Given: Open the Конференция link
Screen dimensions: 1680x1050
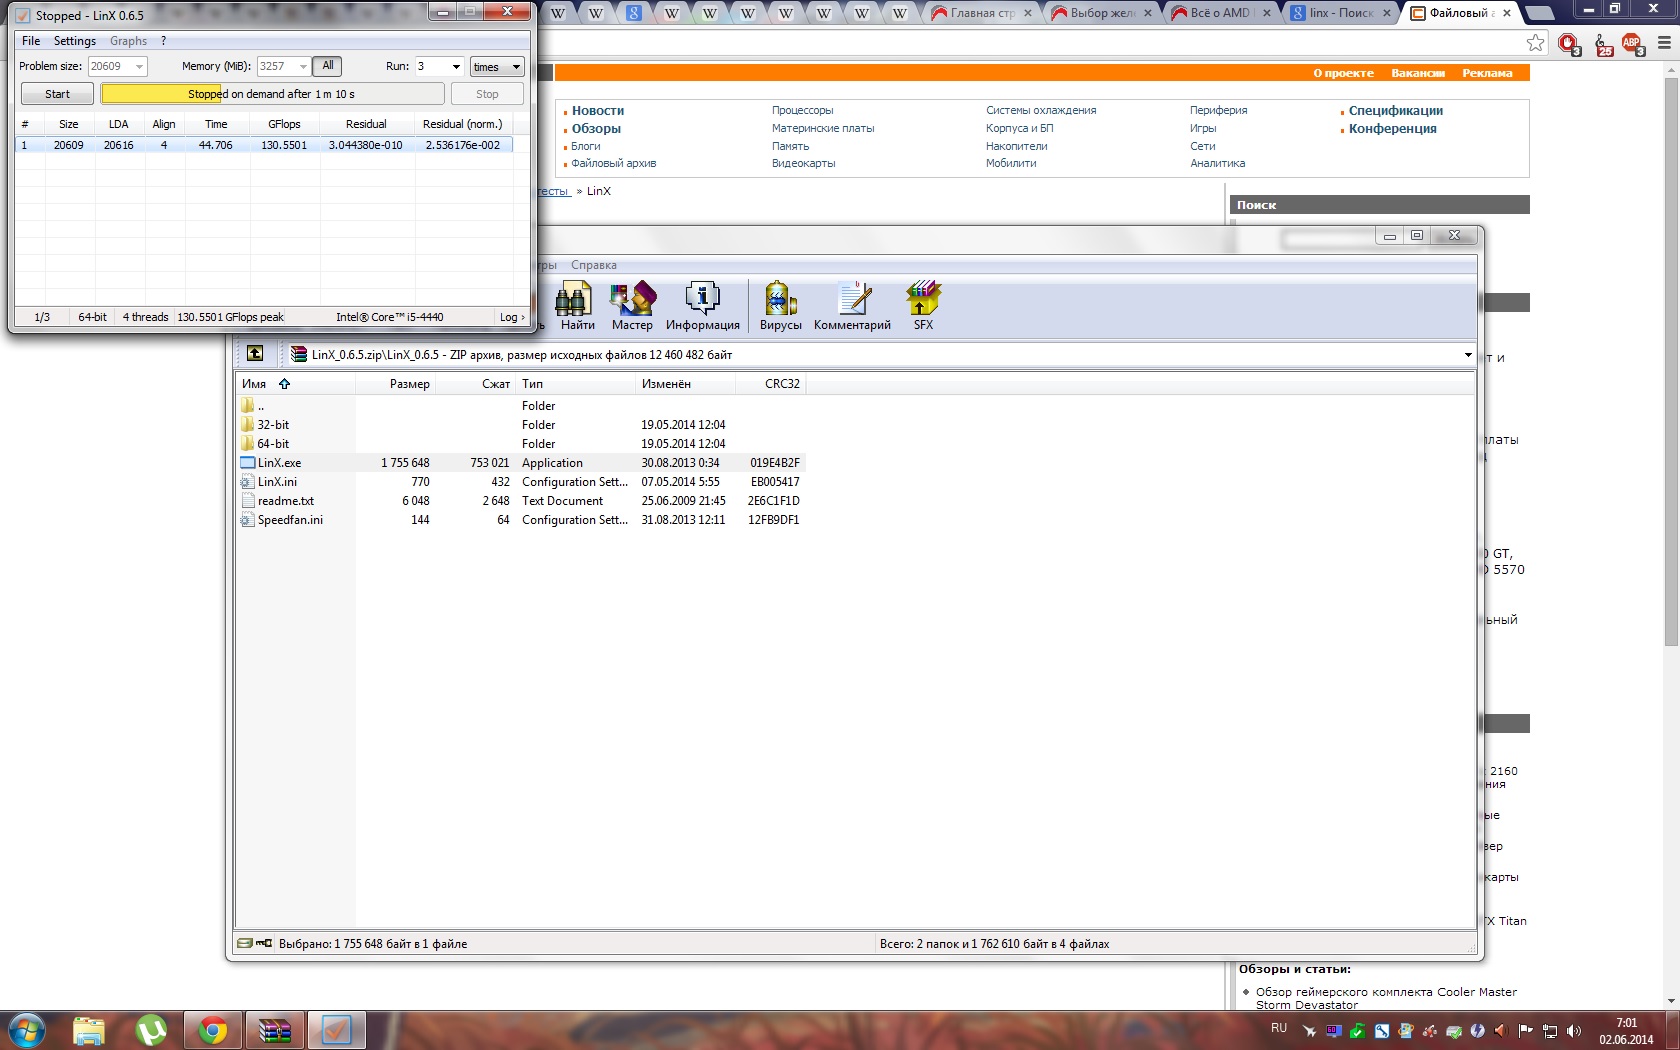Looking at the screenshot, I should pos(1392,129).
